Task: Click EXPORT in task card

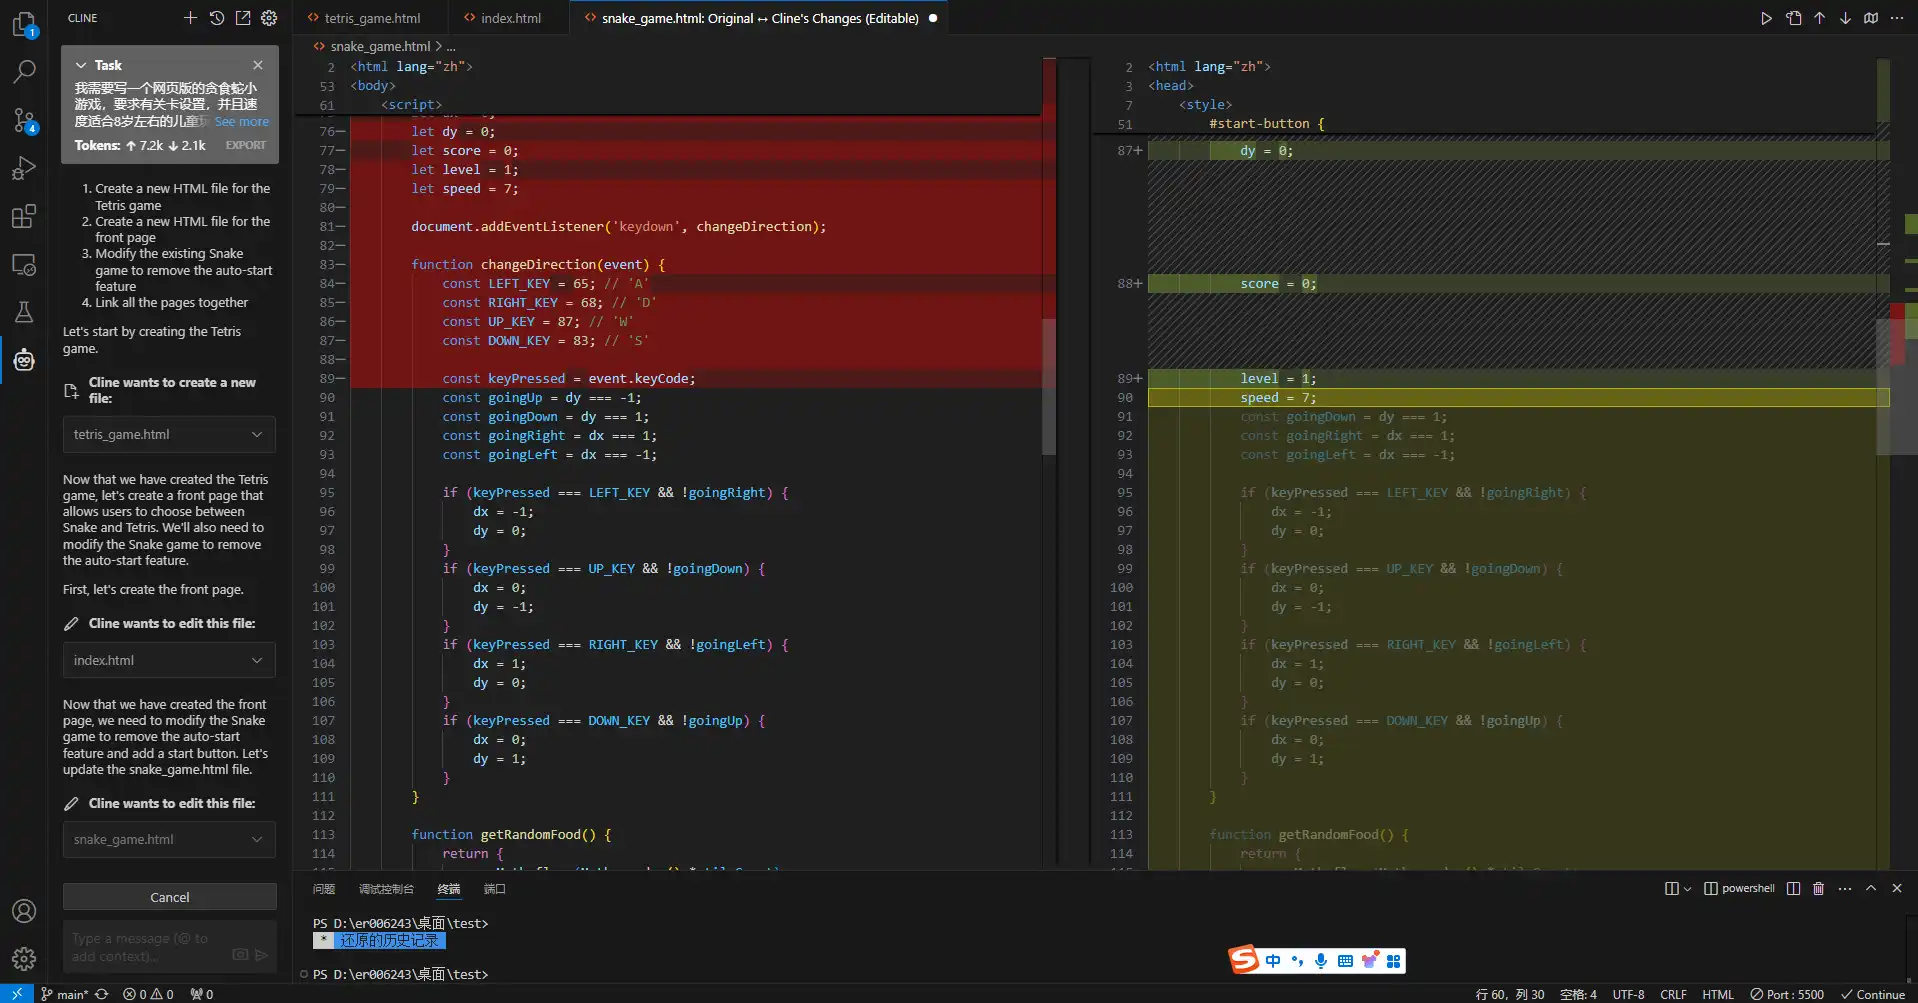Action: (246, 145)
